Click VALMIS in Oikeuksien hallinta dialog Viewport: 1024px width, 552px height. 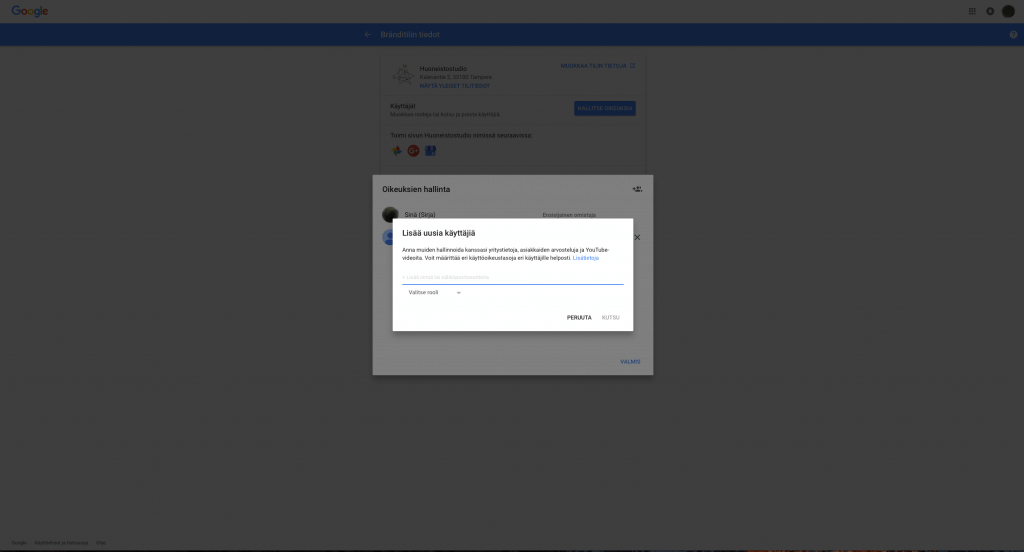tap(630, 362)
